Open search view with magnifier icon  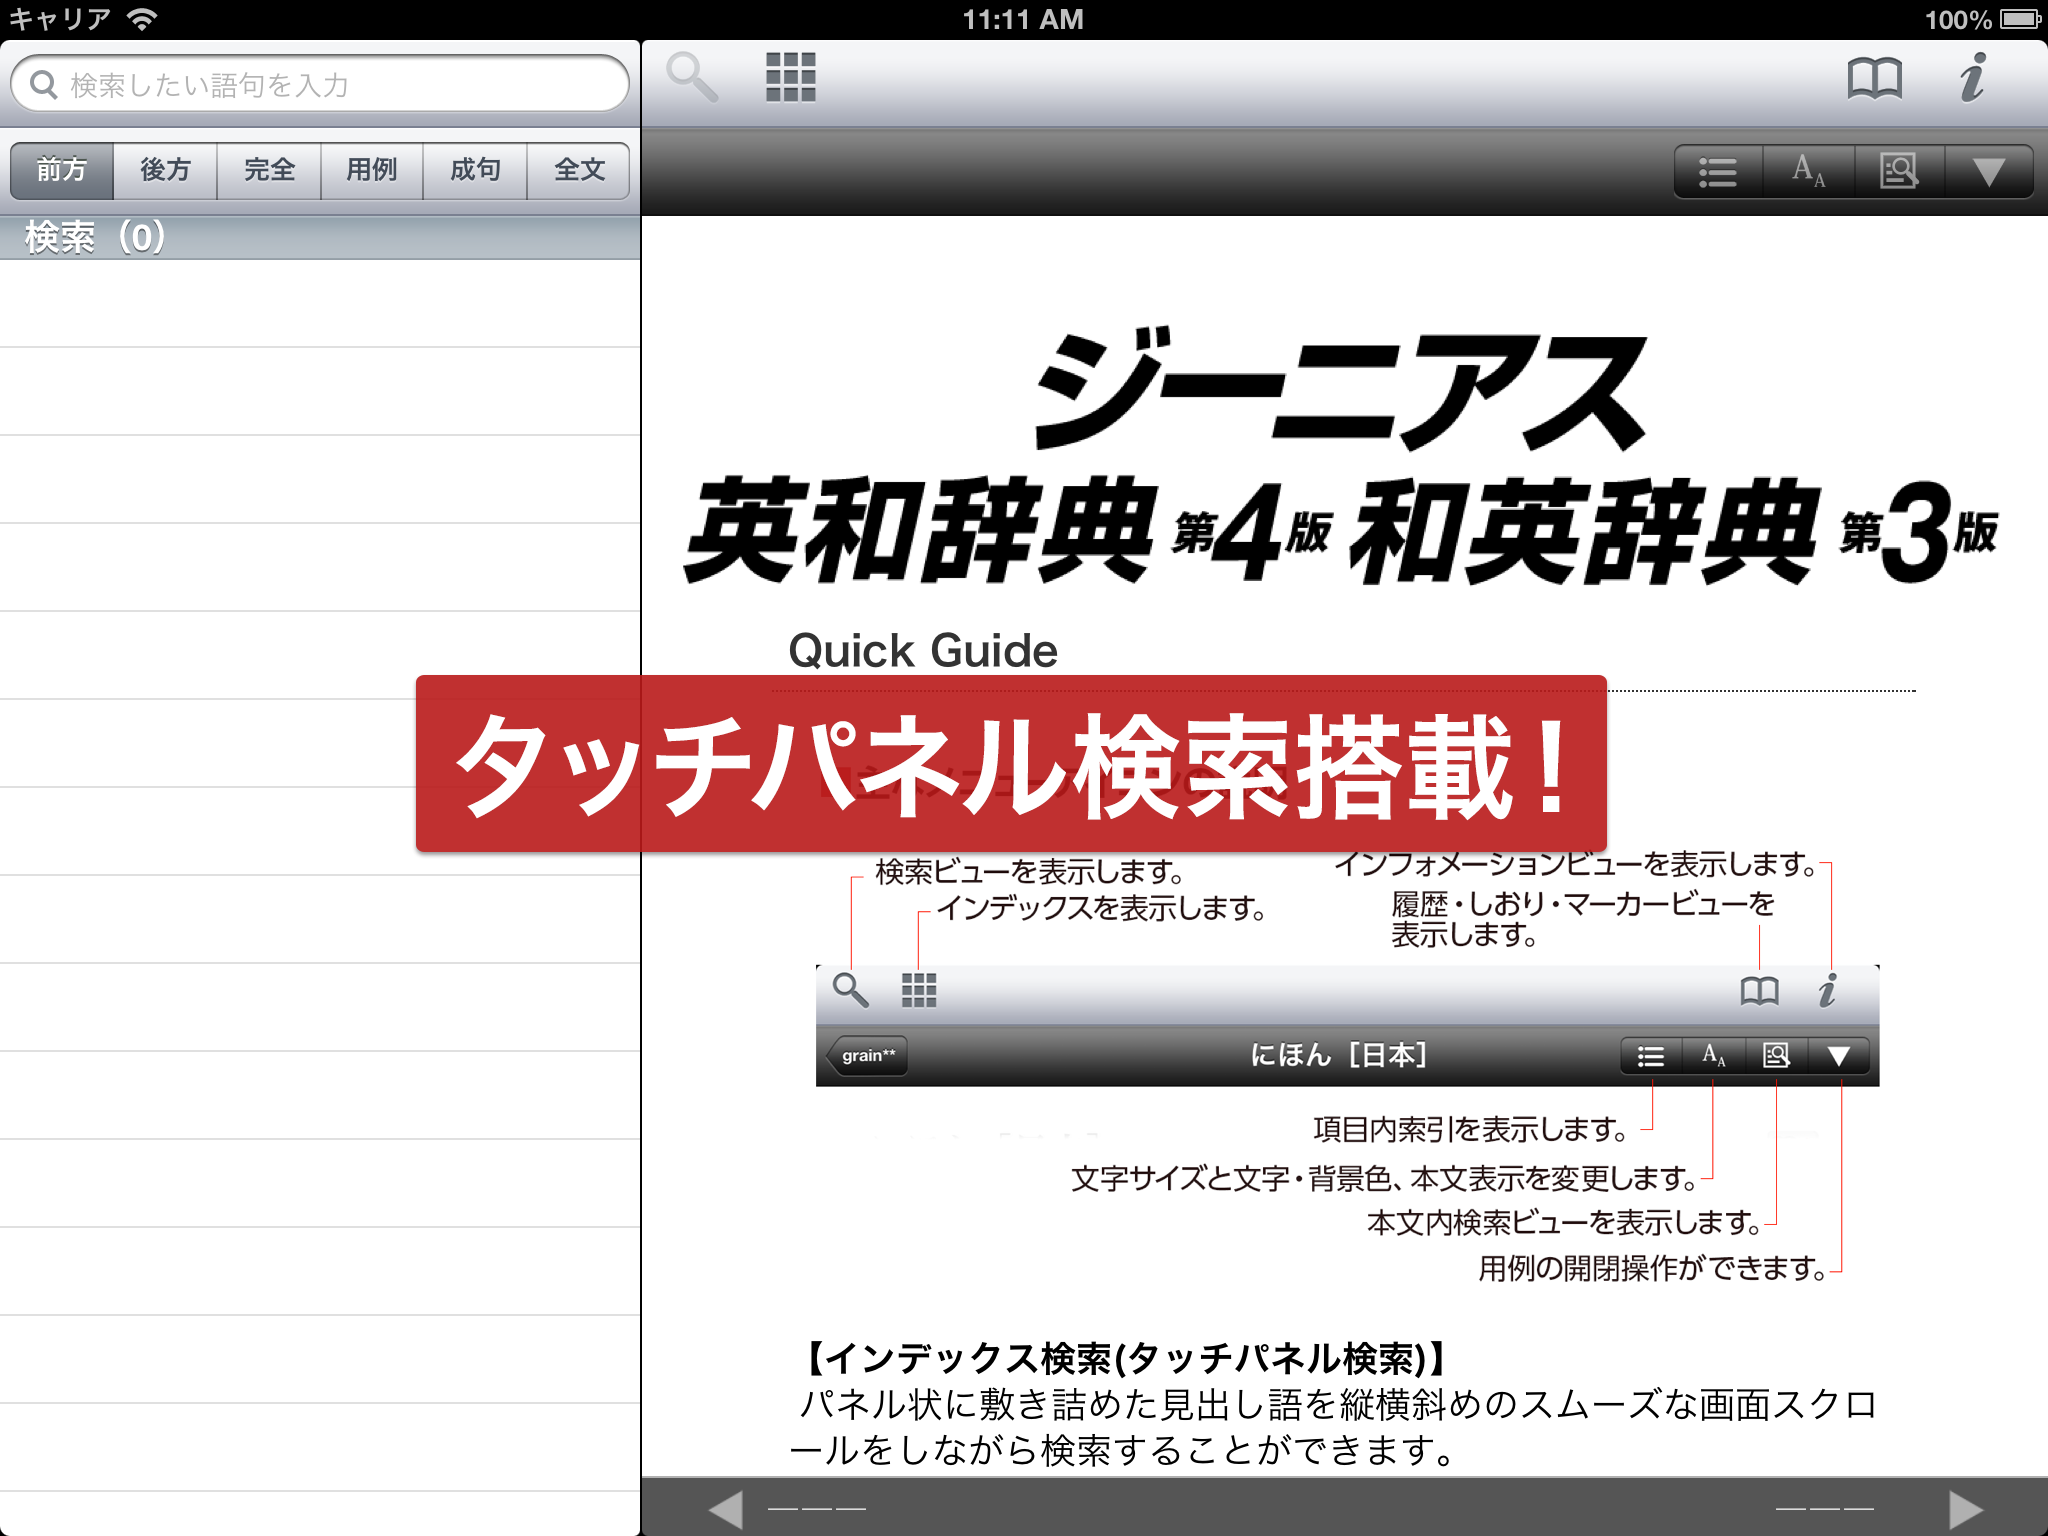tap(692, 77)
